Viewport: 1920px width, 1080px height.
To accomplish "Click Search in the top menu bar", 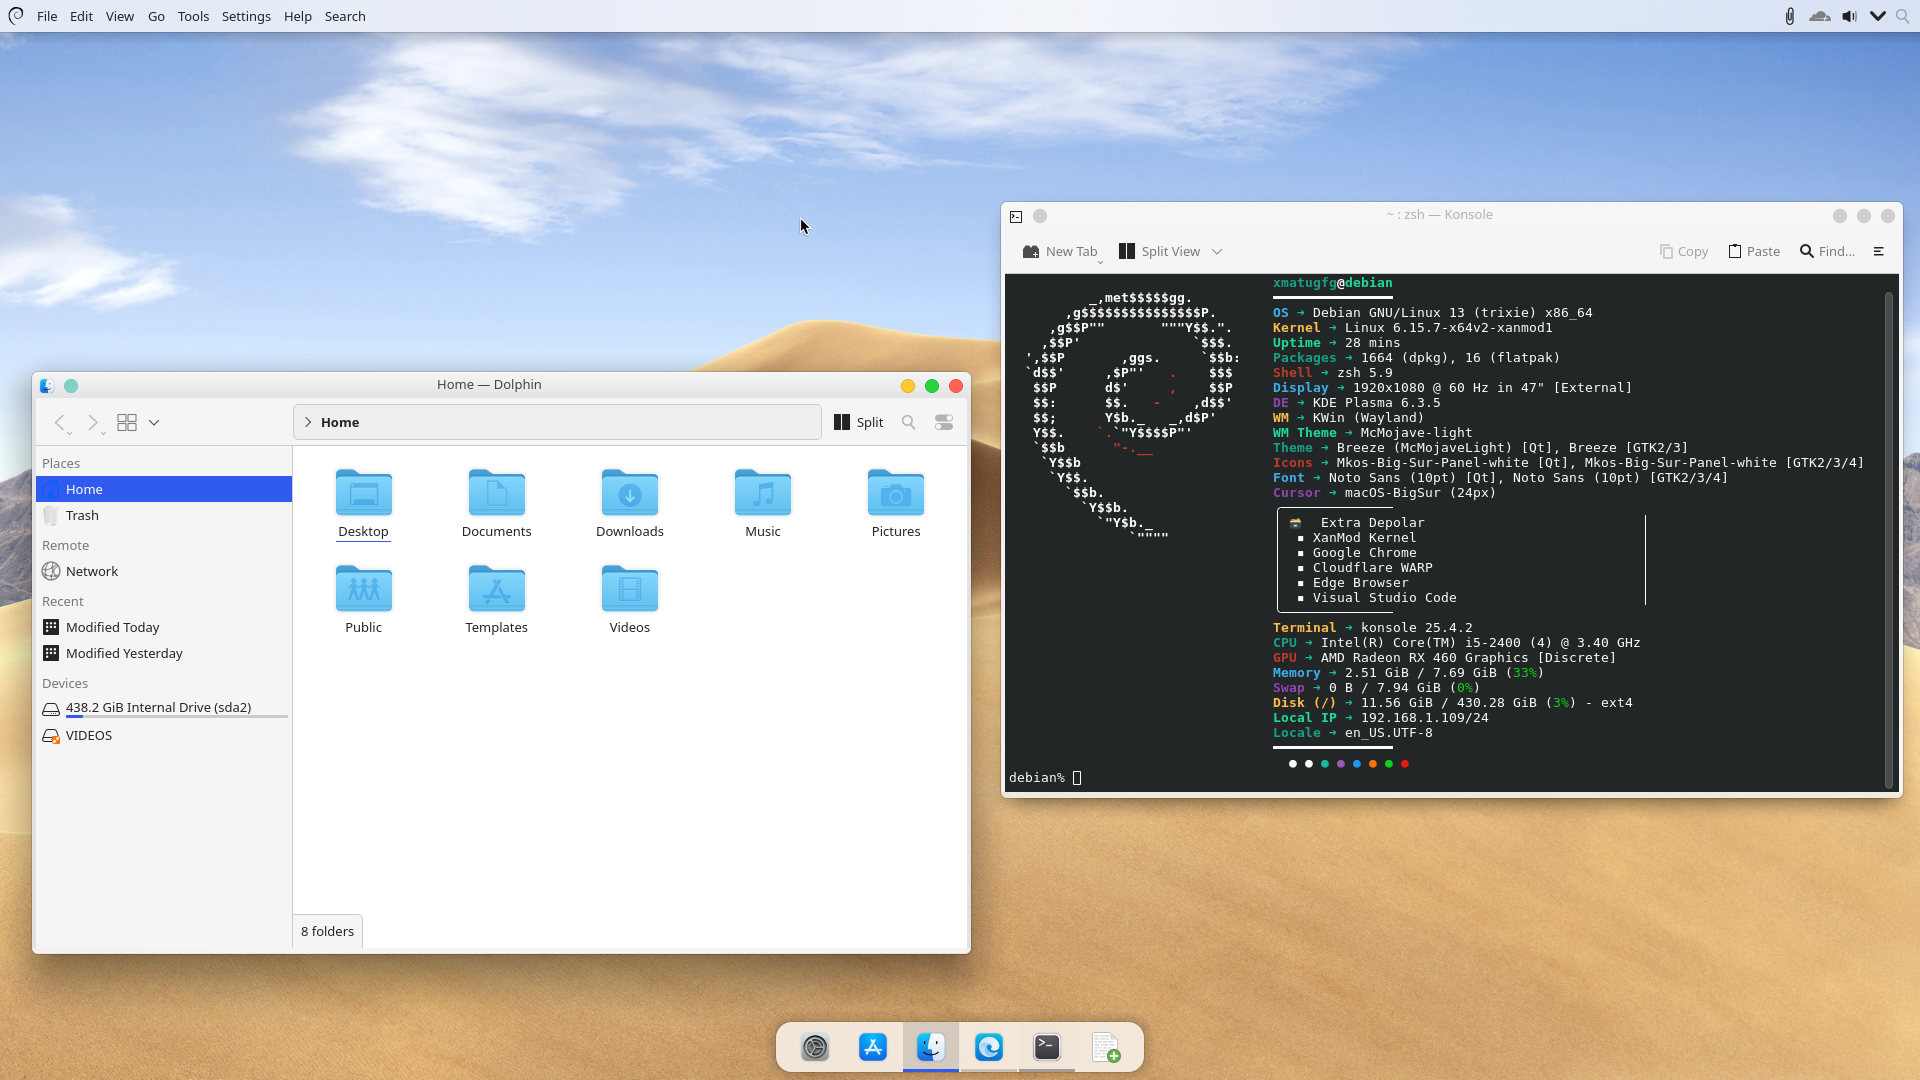I will [x=345, y=16].
